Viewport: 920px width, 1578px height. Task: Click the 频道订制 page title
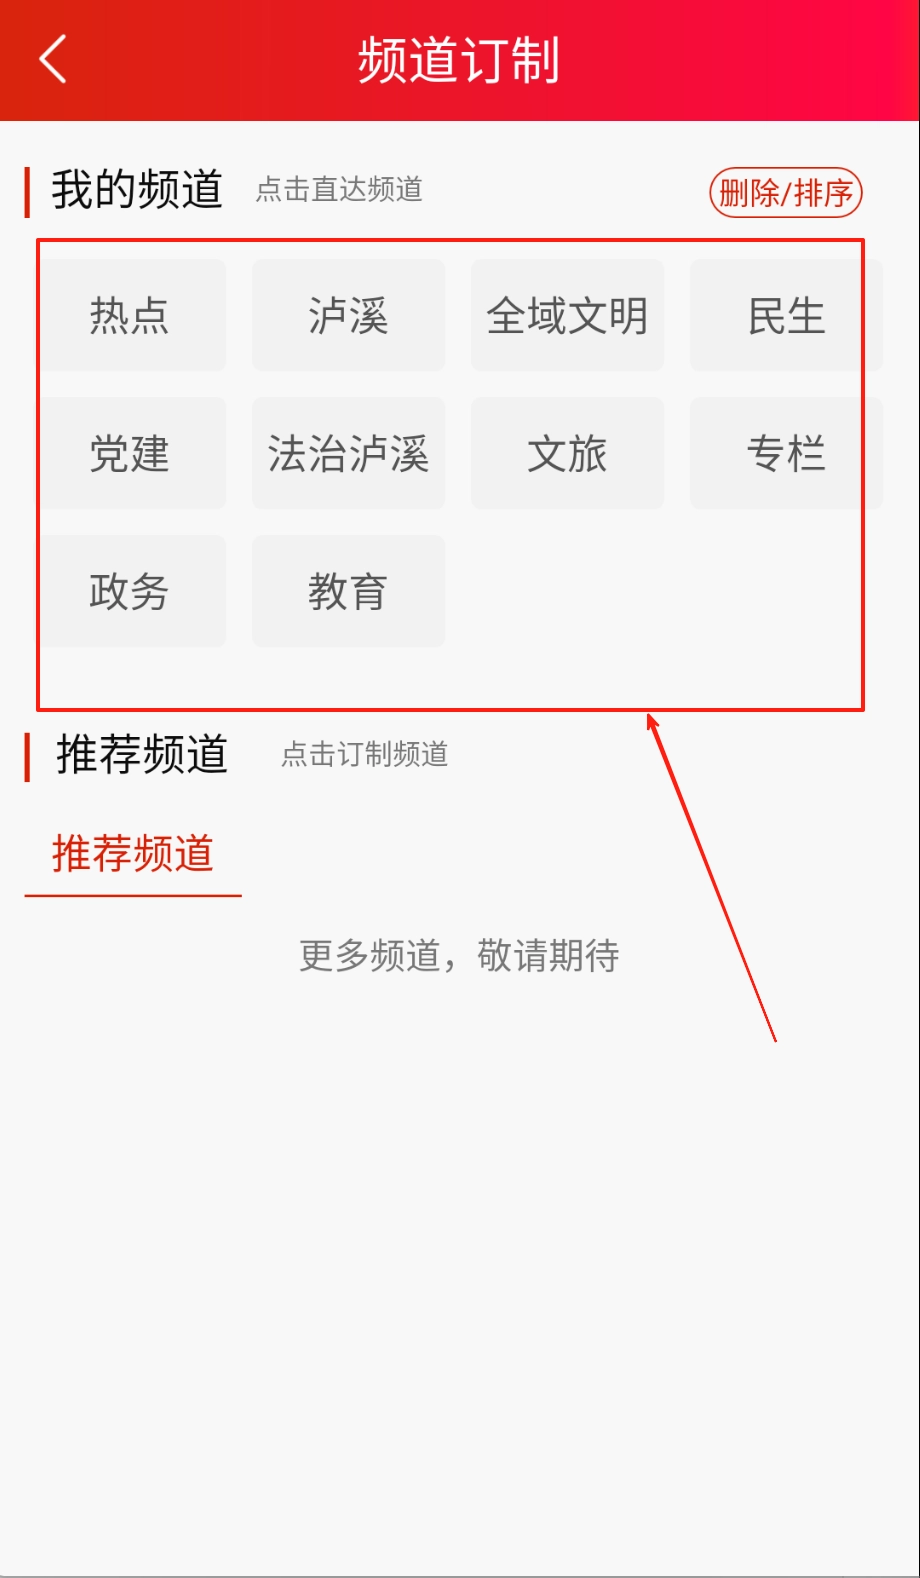[459, 60]
